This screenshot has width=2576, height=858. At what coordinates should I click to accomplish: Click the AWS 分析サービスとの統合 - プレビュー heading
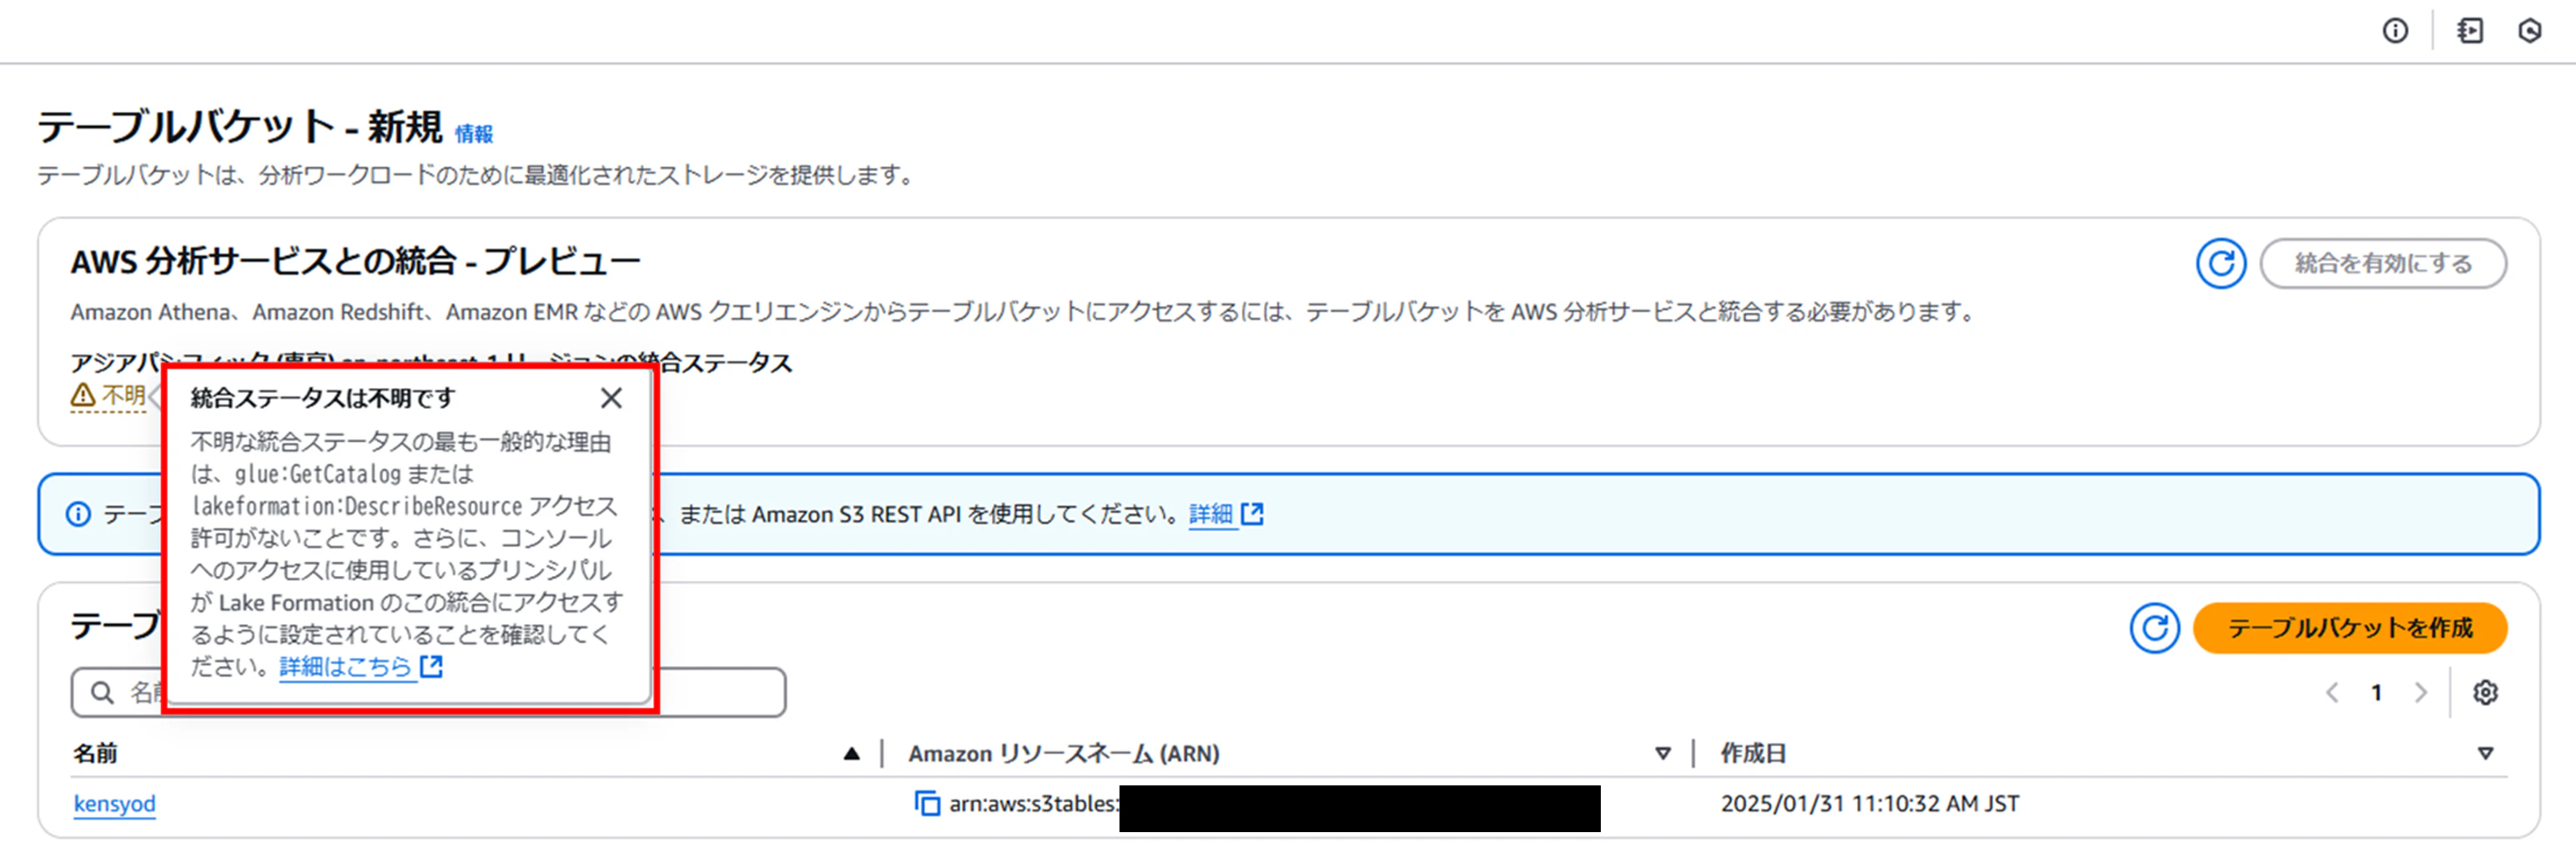click(355, 262)
